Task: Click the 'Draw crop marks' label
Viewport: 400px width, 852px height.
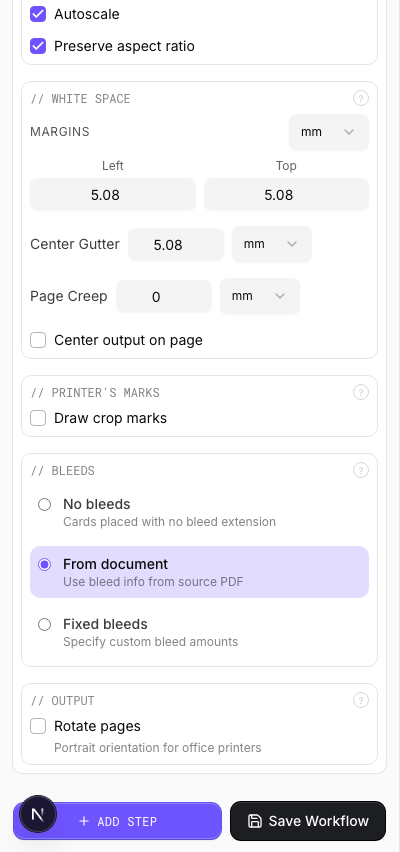Action: pos(110,418)
